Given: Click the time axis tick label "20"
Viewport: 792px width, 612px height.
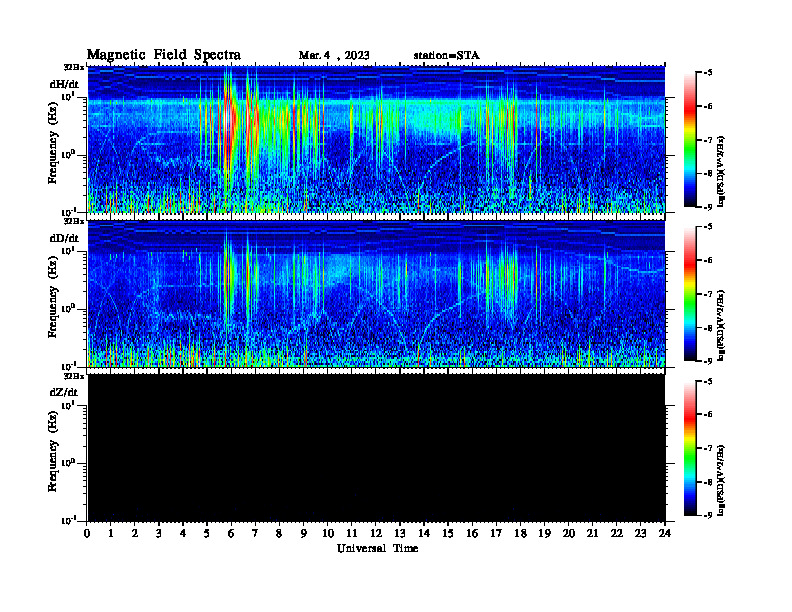Looking at the screenshot, I should pyautogui.click(x=569, y=533).
